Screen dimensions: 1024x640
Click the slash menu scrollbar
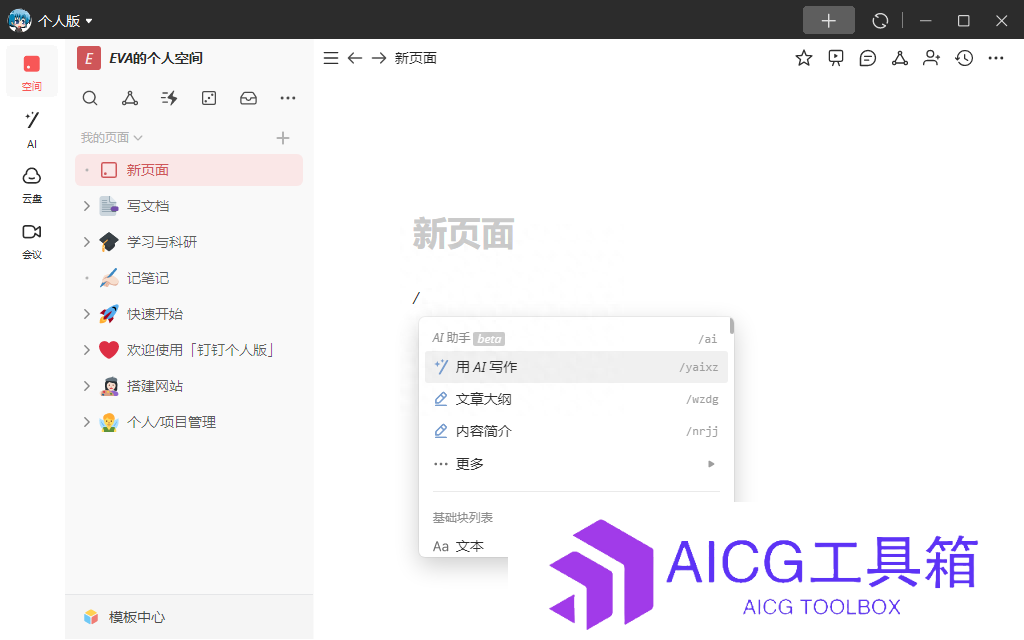[731, 326]
